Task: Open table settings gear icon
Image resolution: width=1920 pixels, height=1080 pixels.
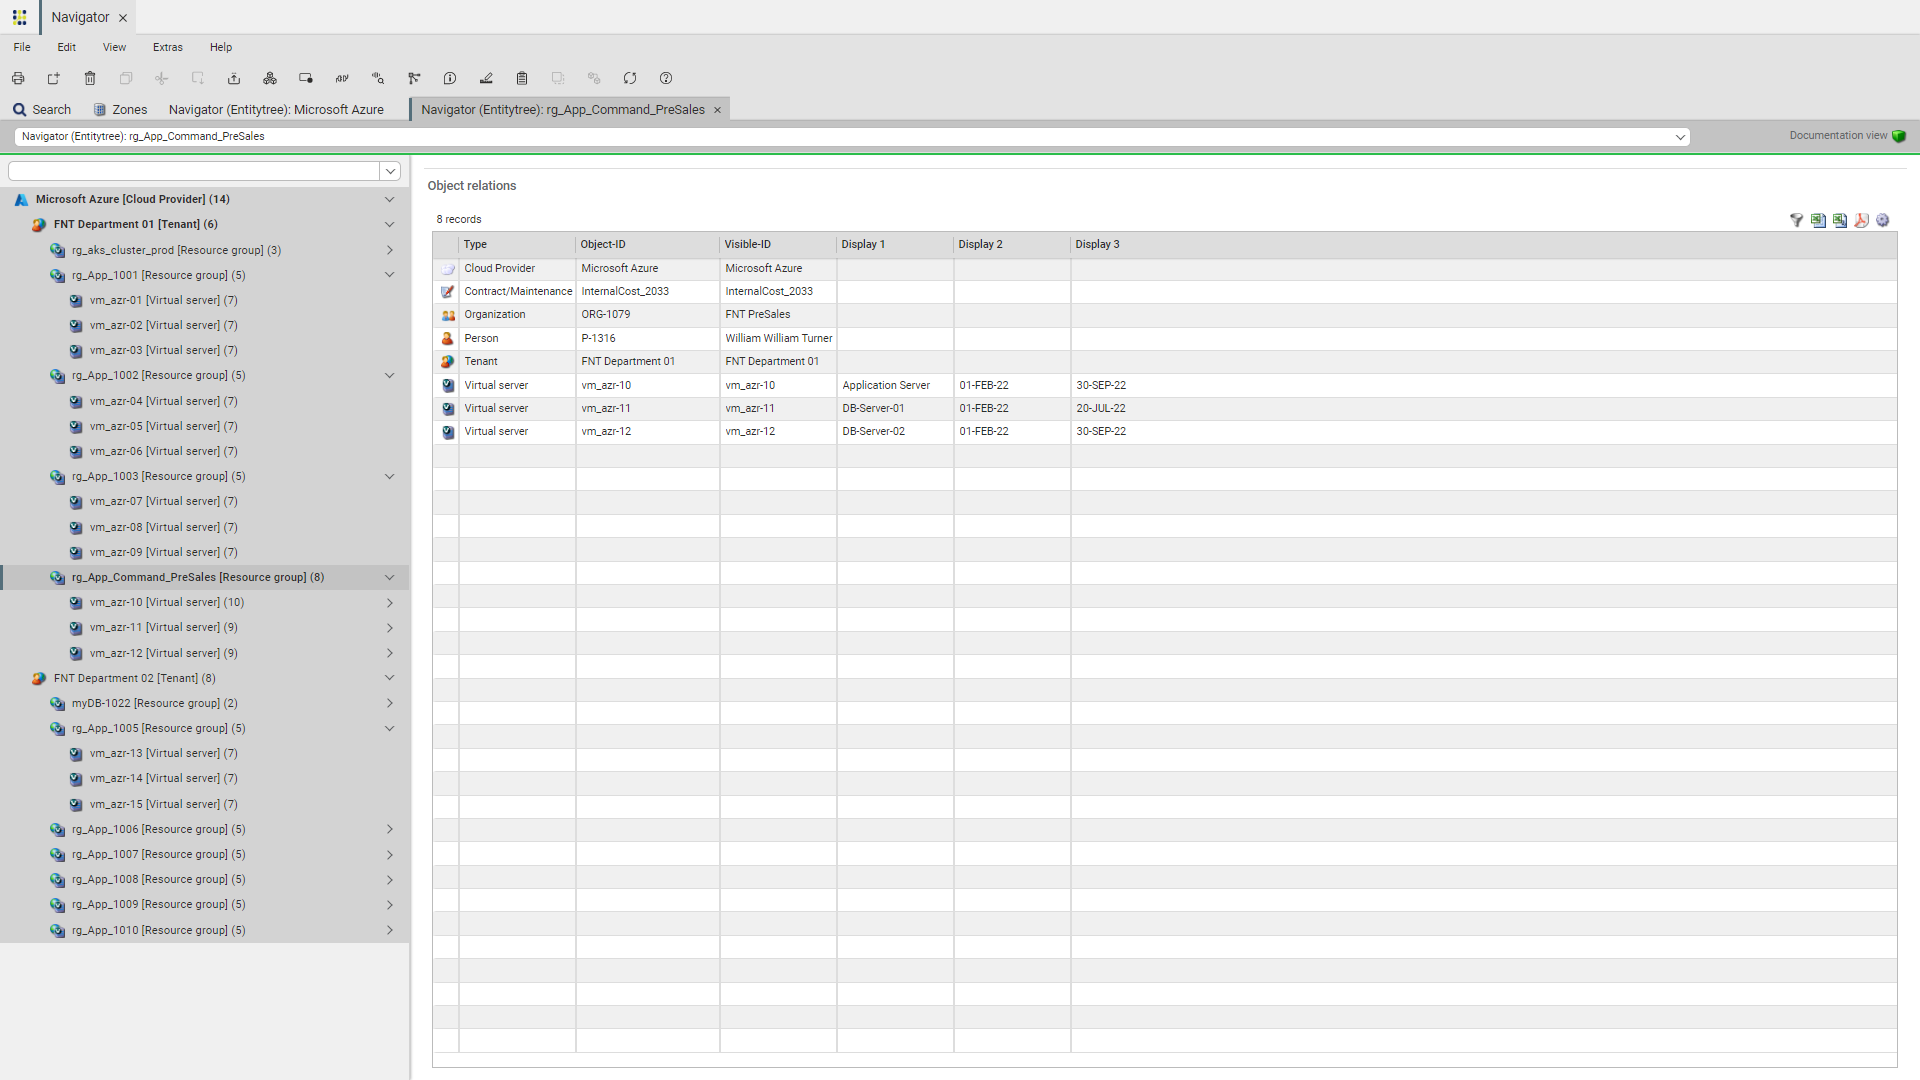Action: pos(1883,220)
